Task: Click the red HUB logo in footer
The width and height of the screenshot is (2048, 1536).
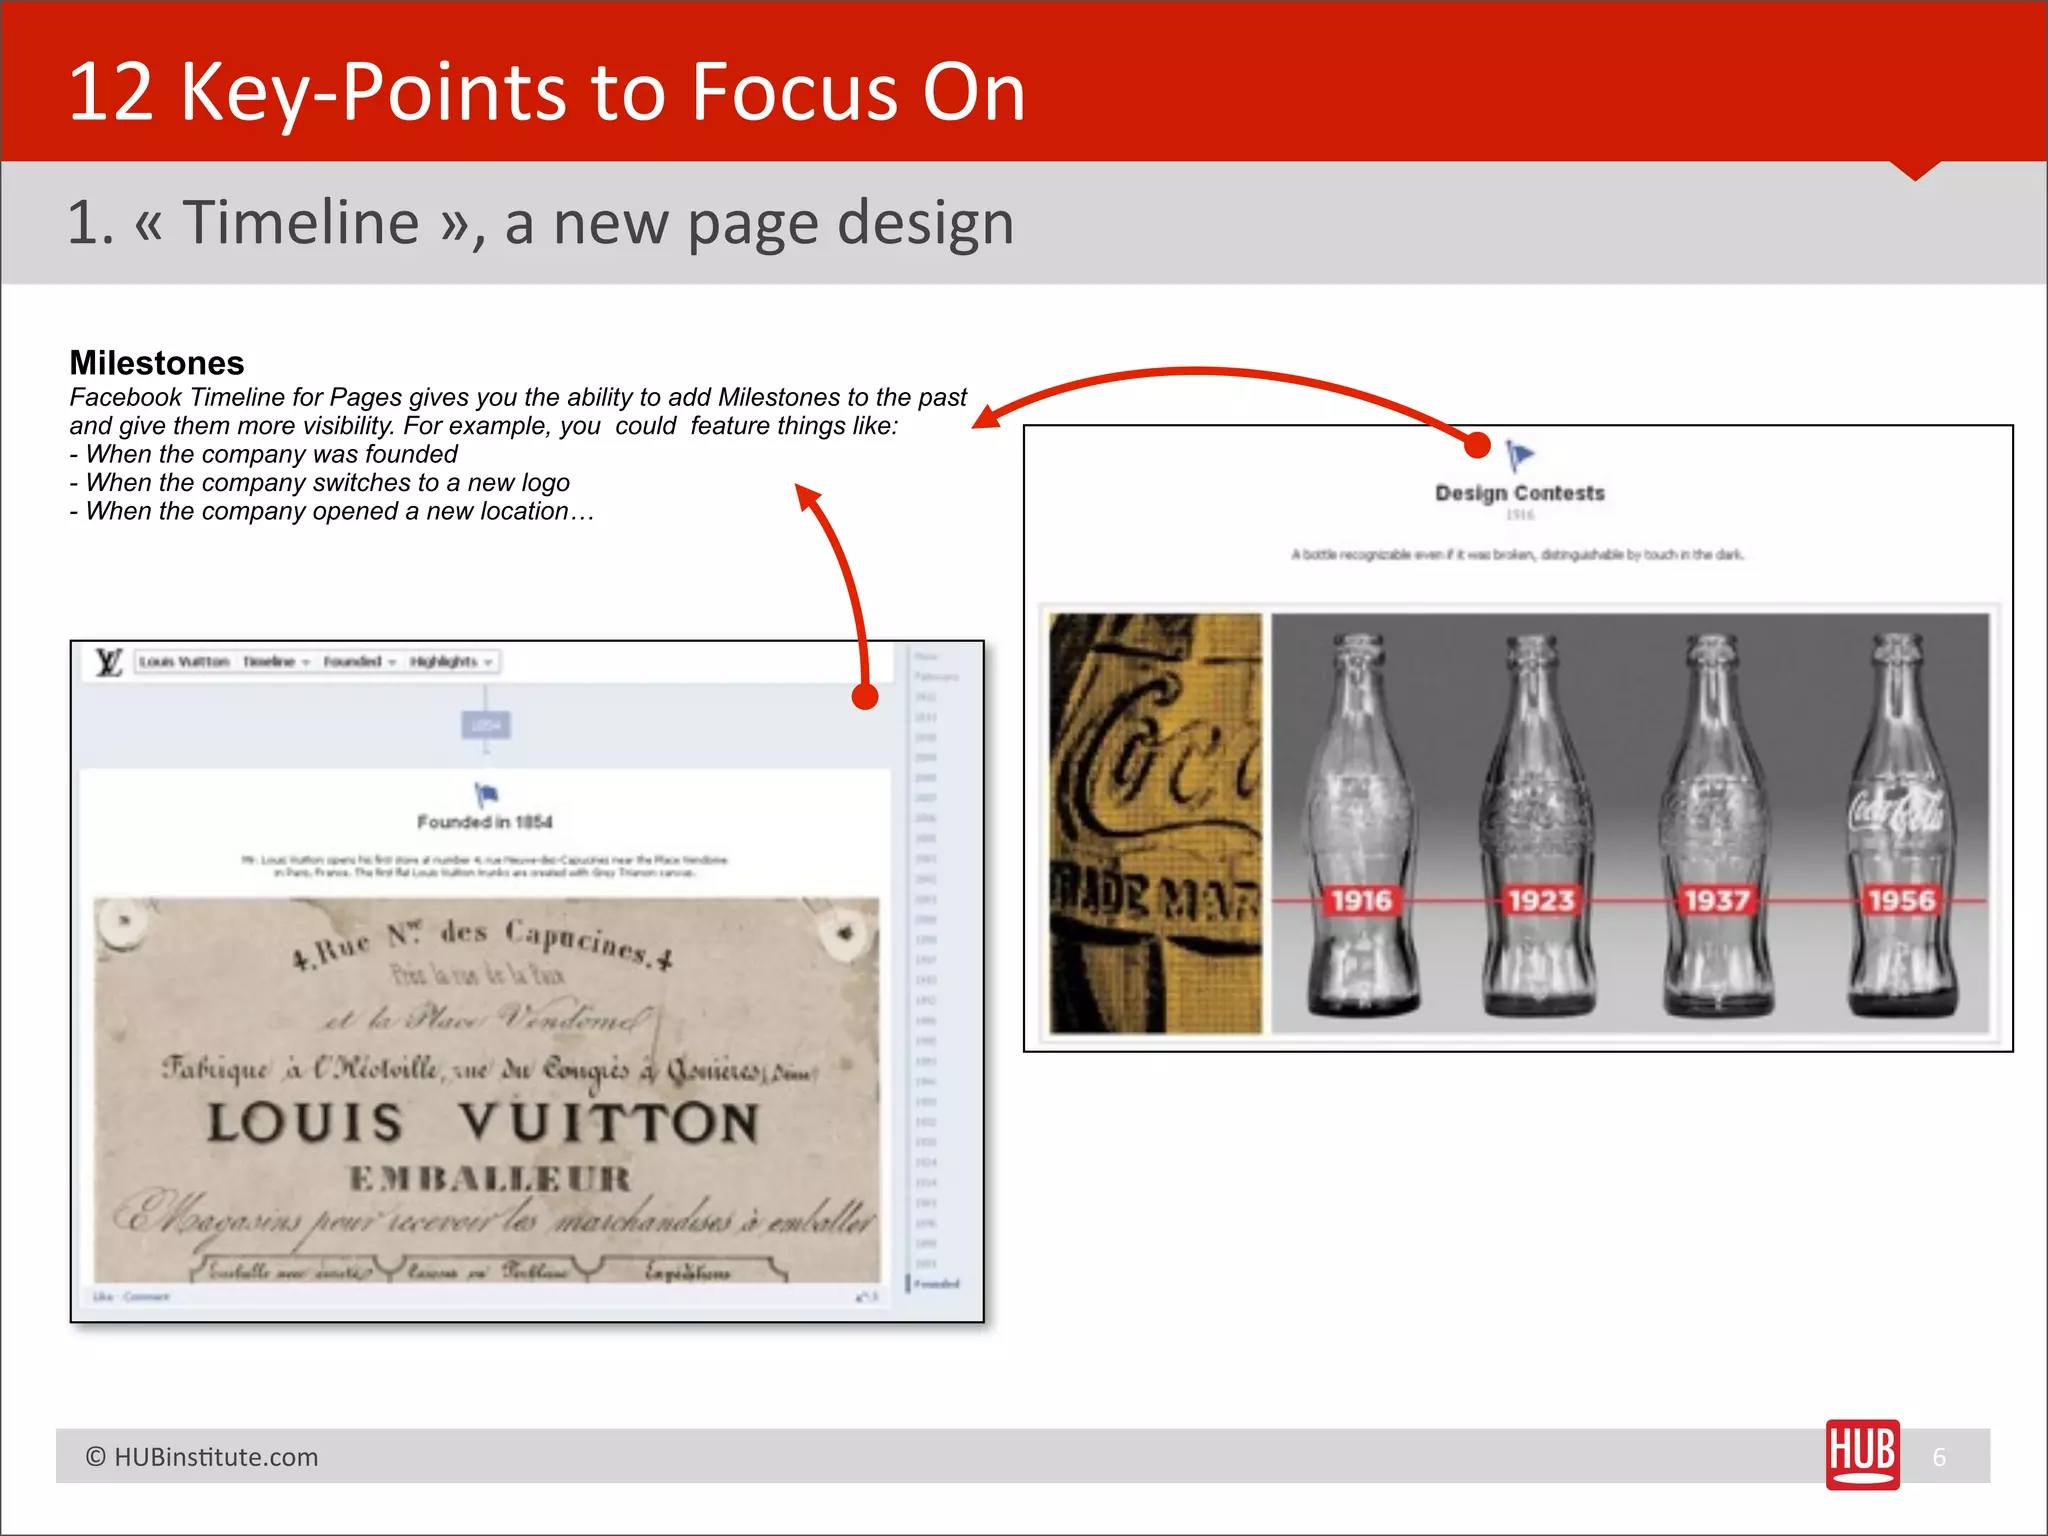Action: 1862,1455
